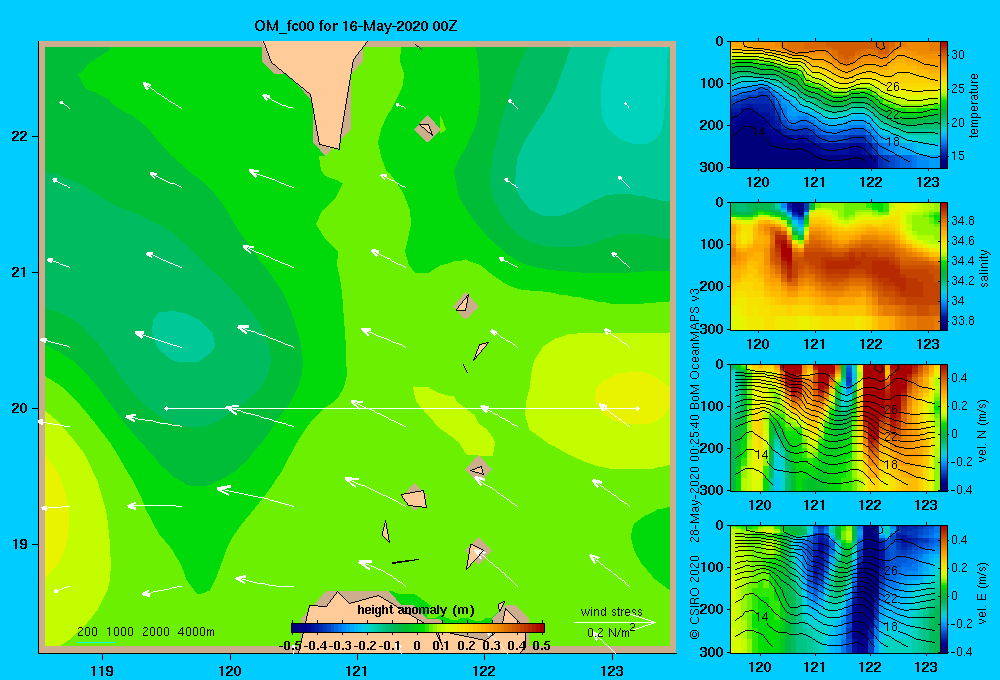Click the rotated "salinity" axis label
Screen dimensions: 1000x680
click(984, 268)
